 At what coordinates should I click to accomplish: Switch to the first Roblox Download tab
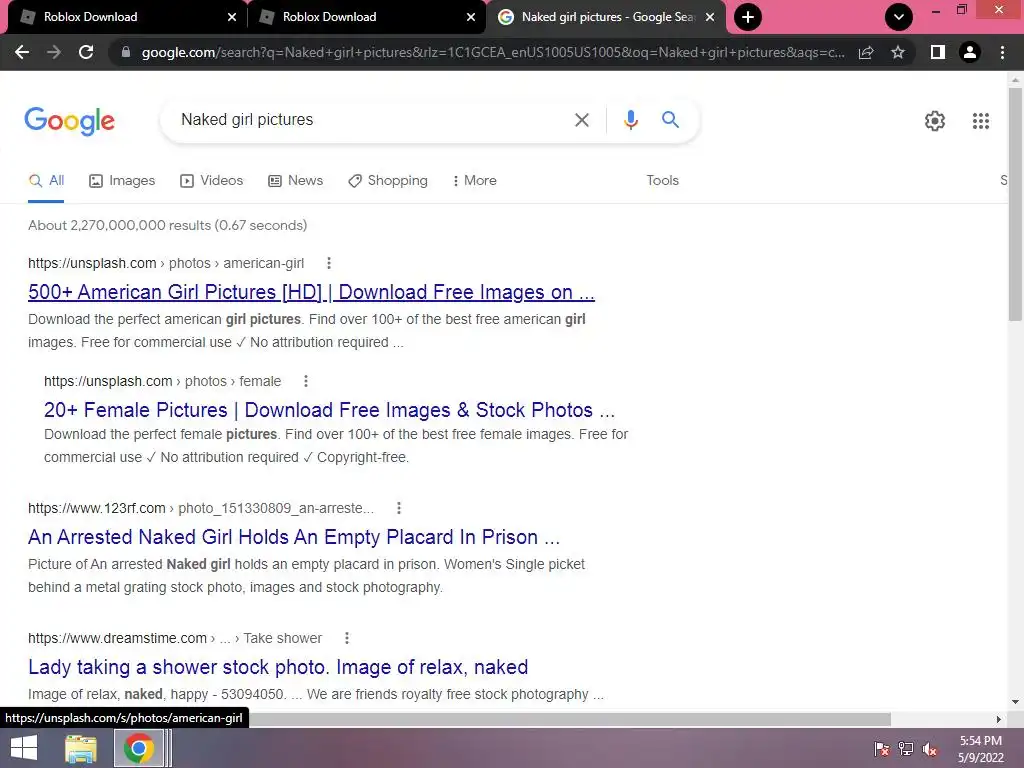[x=124, y=17]
